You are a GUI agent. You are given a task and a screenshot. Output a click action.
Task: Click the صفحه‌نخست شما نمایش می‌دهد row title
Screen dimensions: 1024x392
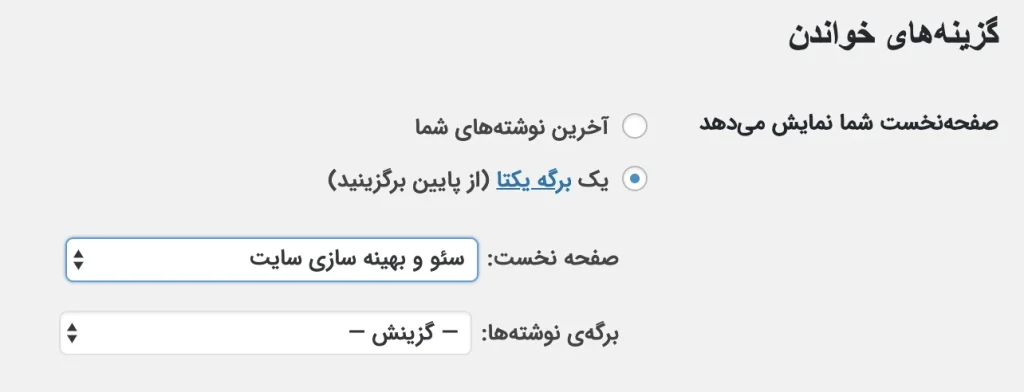849,124
